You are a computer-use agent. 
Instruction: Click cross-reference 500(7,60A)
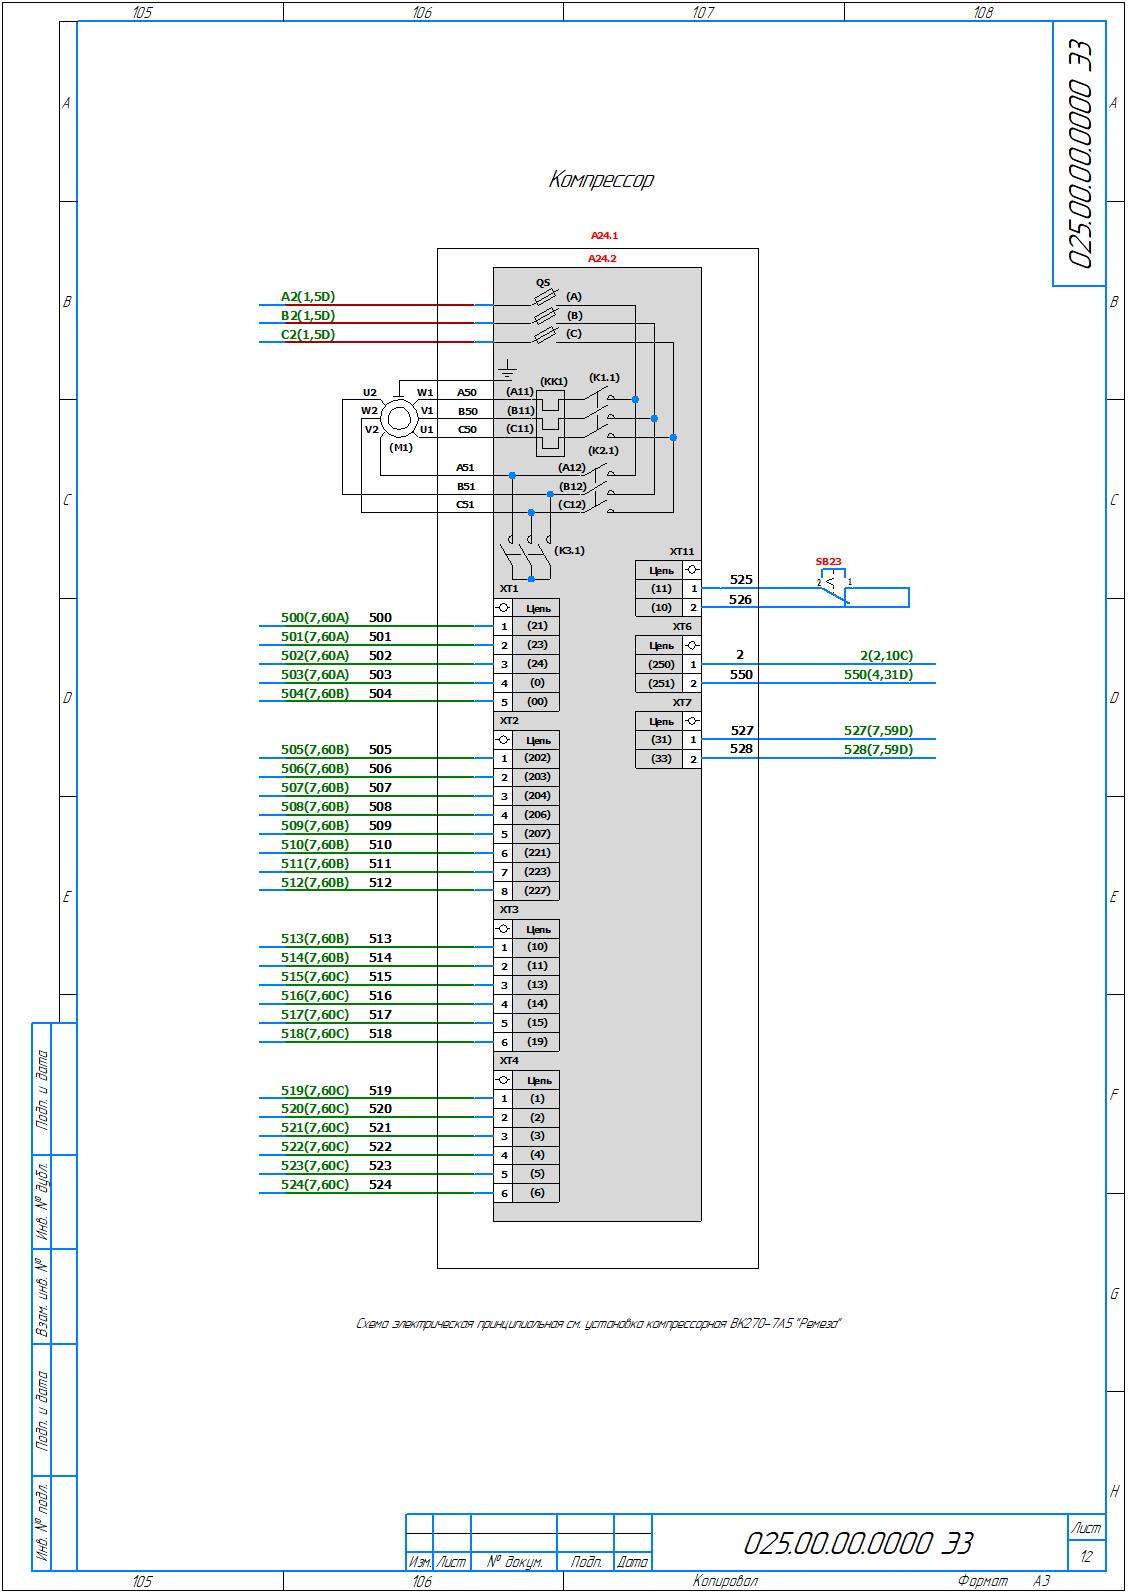(315, 618)
